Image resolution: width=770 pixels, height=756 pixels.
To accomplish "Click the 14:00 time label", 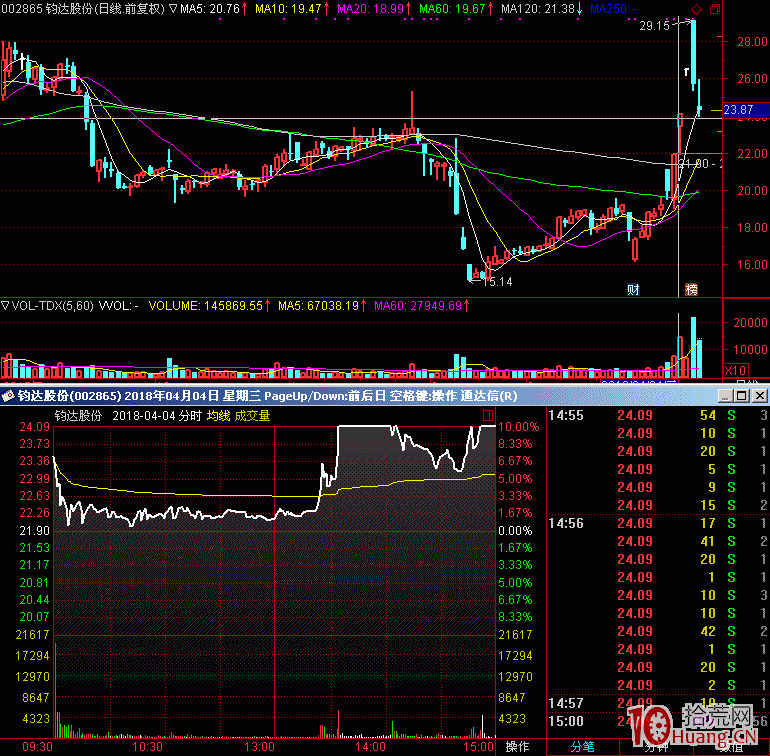I will click(x=370, y=747).
